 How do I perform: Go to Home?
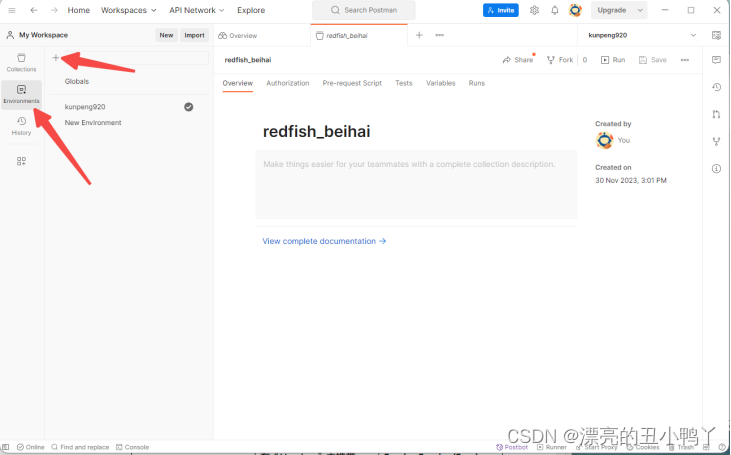click(x=78, y=10)
